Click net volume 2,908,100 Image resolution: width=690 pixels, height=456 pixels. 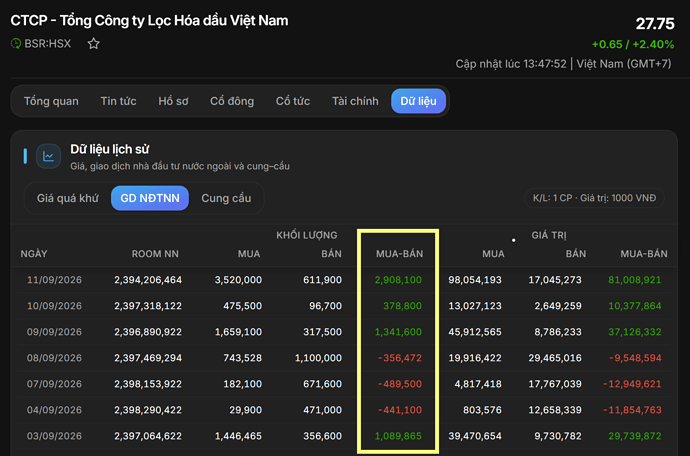tap(398, 280)
